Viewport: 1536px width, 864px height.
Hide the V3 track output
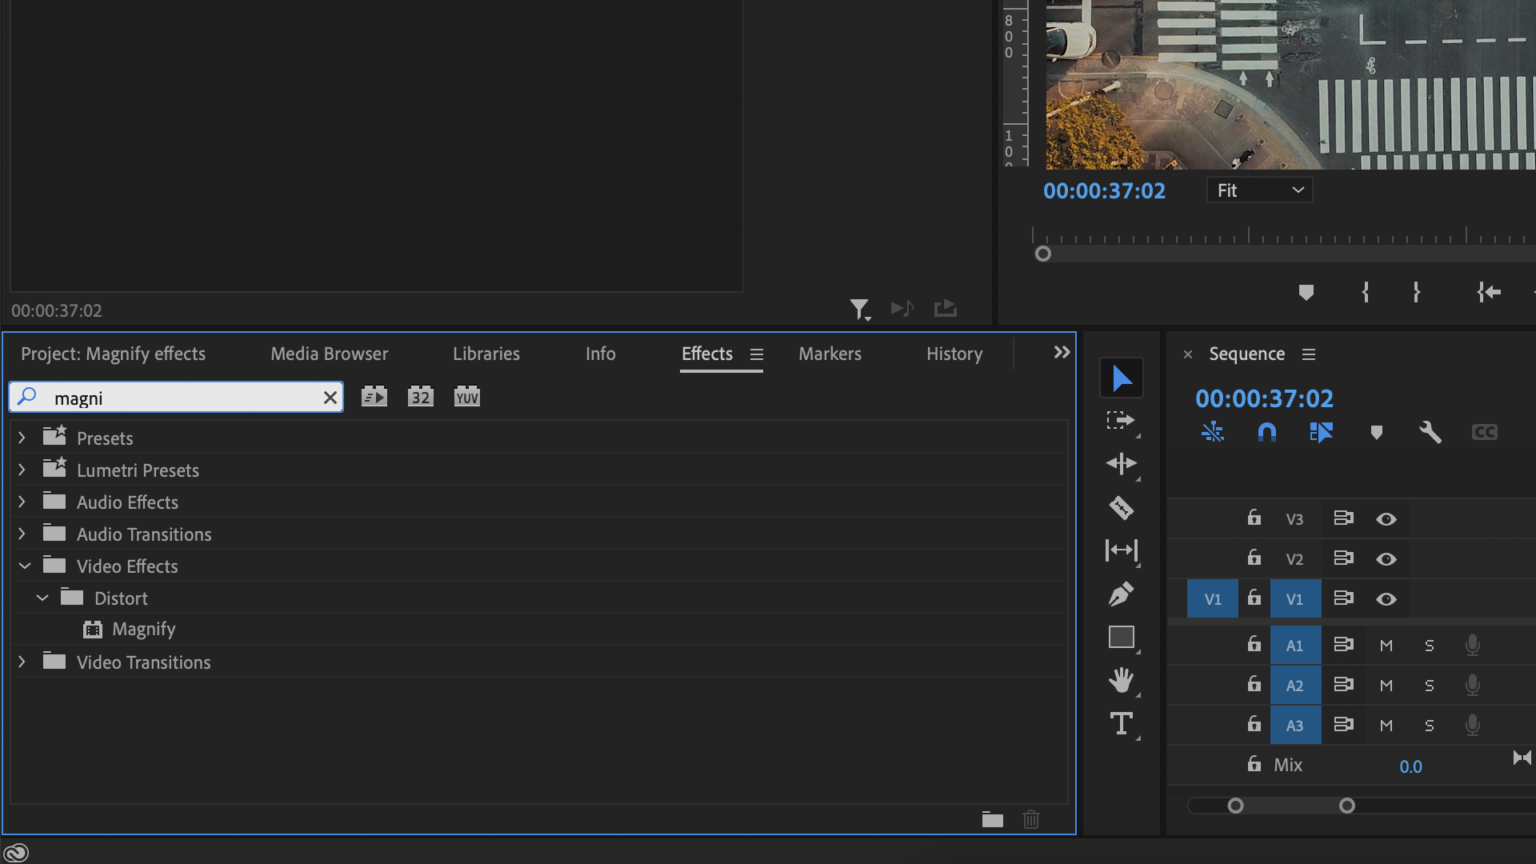[x=1386, y=519]
